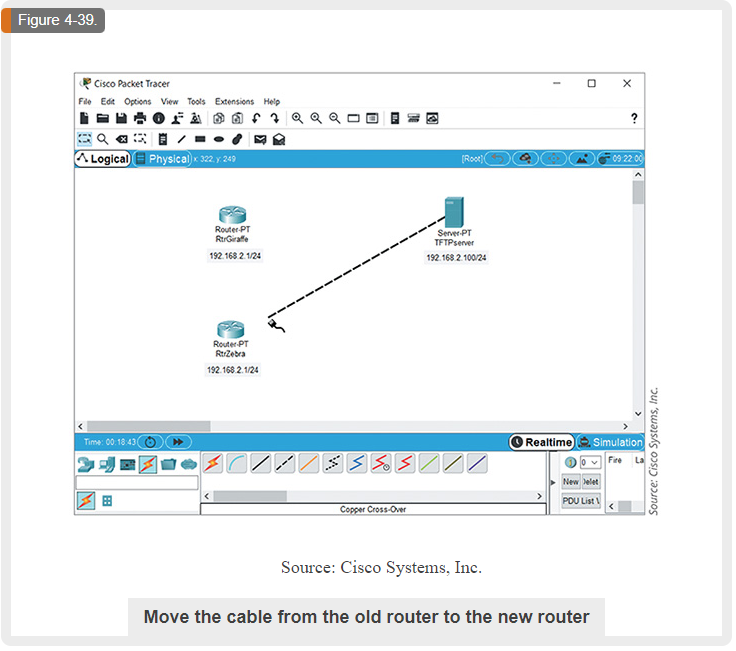Click the cable list horizontal scrollbar
The height and width of the screenshot is (651, 736).
point(250,497)
